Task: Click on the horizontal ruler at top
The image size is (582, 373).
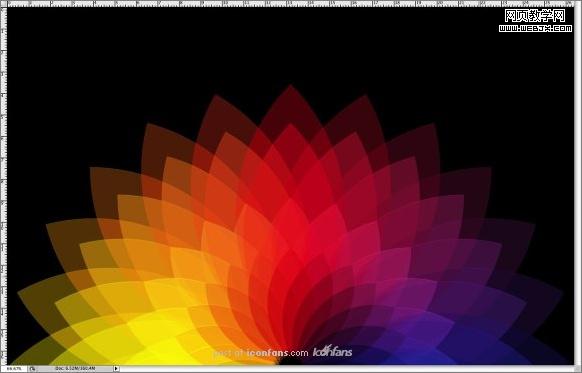Action: pos(291,4)
